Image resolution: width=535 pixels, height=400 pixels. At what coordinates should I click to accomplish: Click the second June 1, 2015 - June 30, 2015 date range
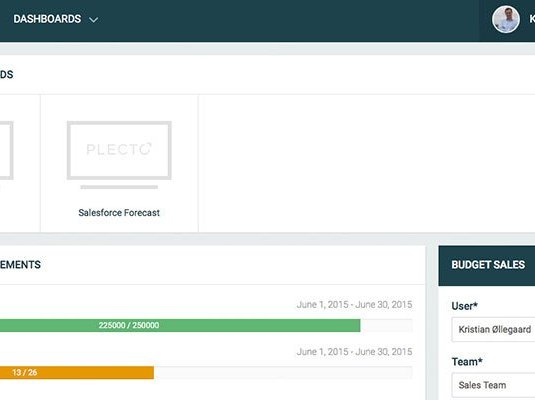tap(354, 352)
